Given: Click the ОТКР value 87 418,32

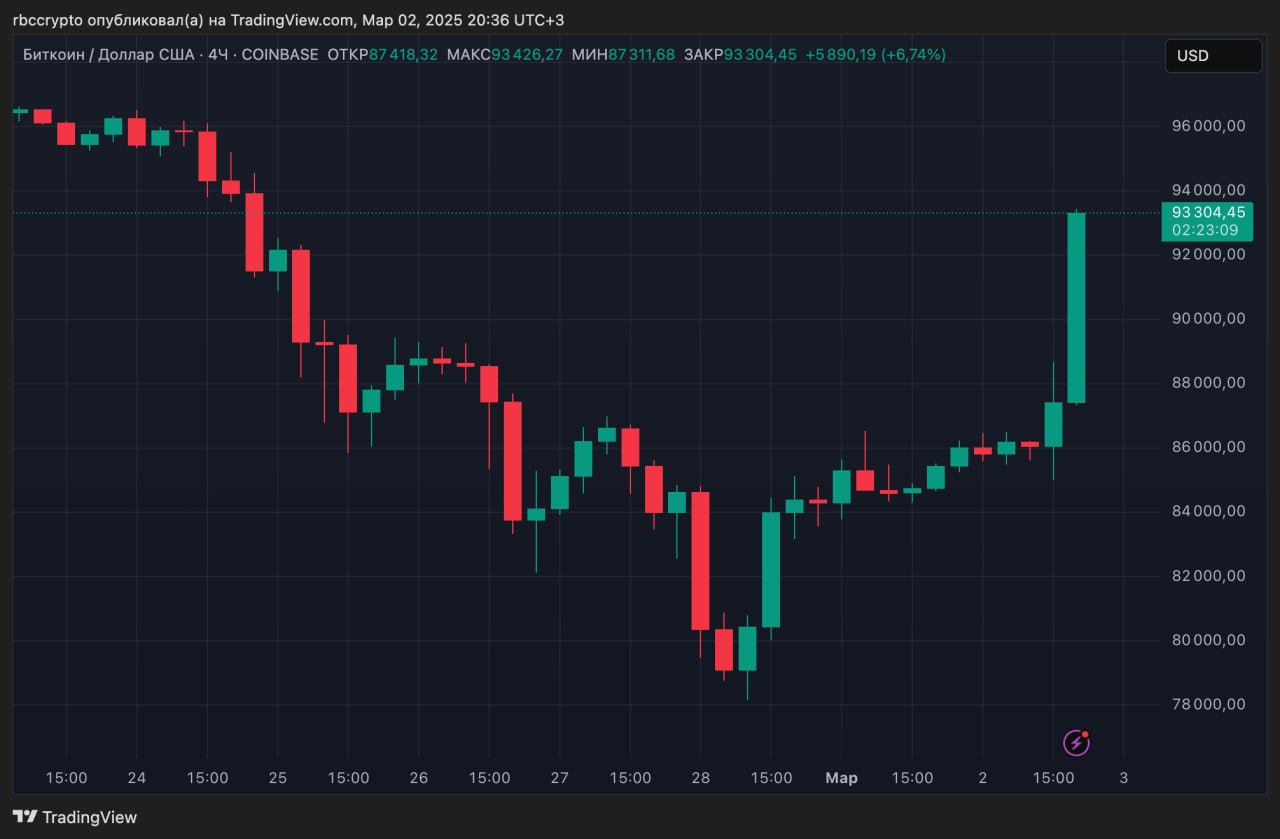Looking at the screenshot, I should click(403, 55).
